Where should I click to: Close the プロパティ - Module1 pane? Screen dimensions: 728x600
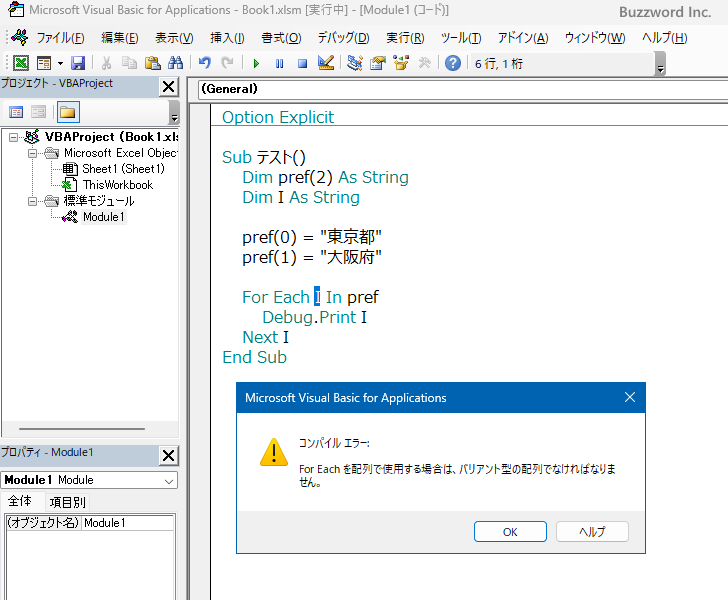[169, 456]
